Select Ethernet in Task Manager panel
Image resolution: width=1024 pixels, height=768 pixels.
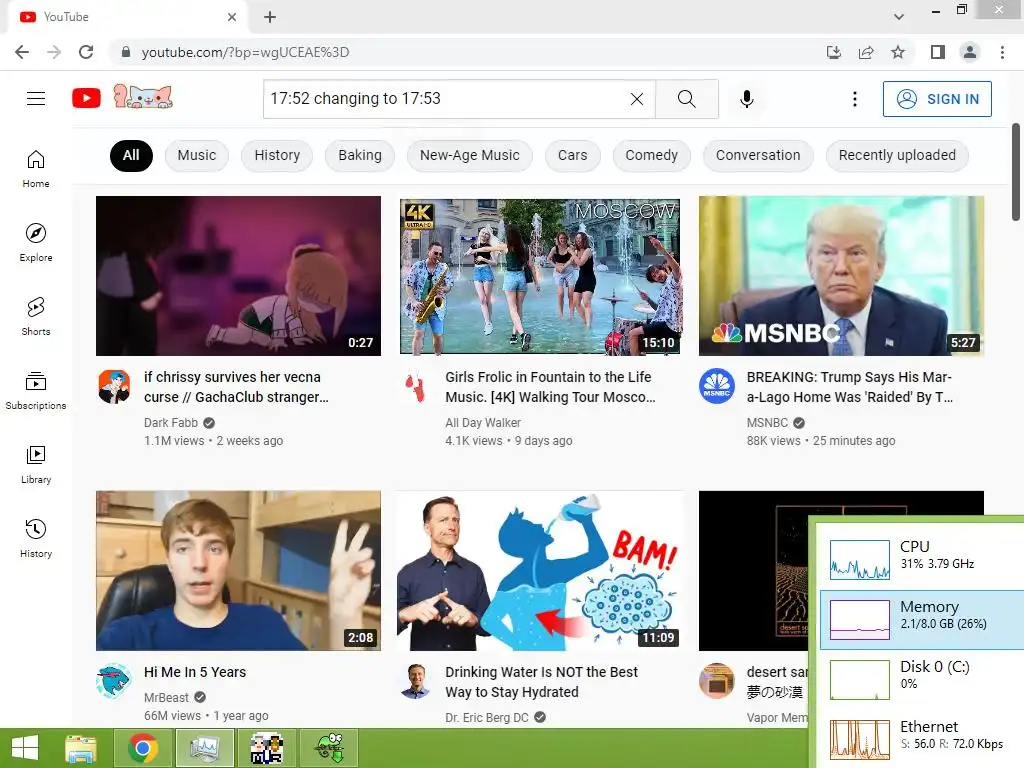[x=922, y=739]
